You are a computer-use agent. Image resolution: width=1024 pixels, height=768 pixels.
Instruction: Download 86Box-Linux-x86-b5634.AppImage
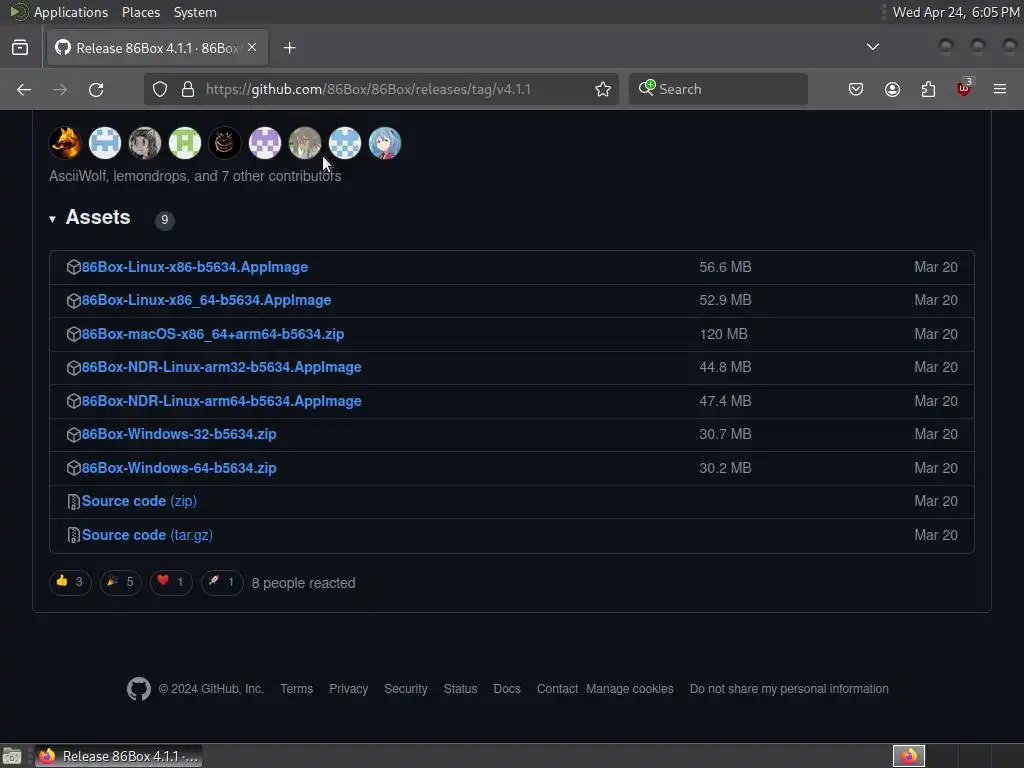pyautogui.click(x=195, y=267)
